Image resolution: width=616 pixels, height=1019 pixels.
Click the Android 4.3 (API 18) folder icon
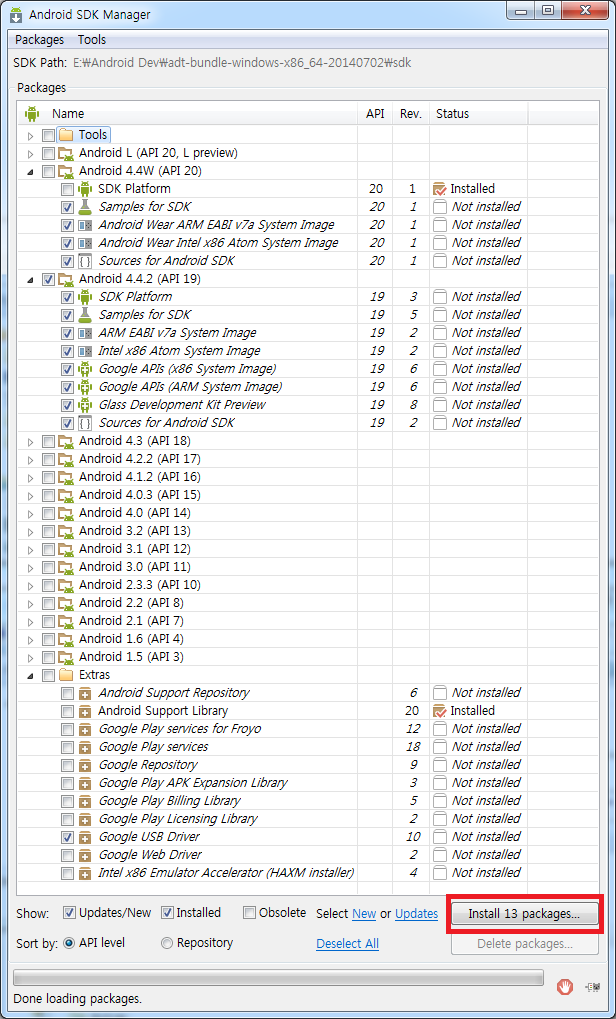tap(66, 441)
